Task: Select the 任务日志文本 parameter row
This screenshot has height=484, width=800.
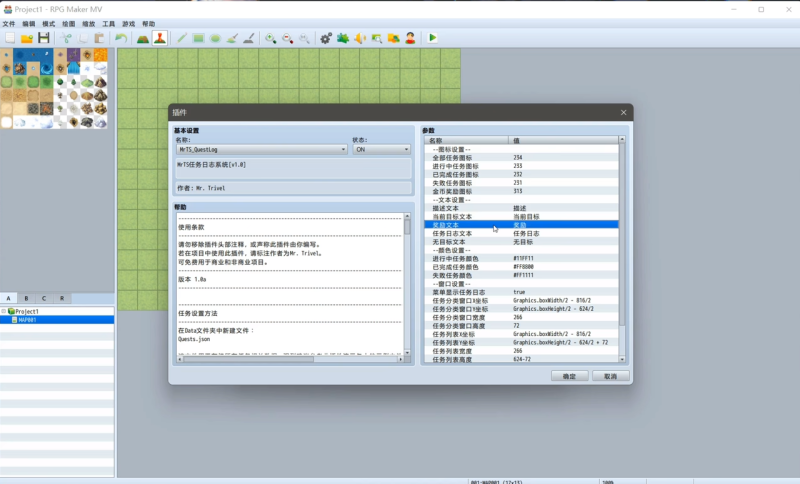Action: (521, 233)
